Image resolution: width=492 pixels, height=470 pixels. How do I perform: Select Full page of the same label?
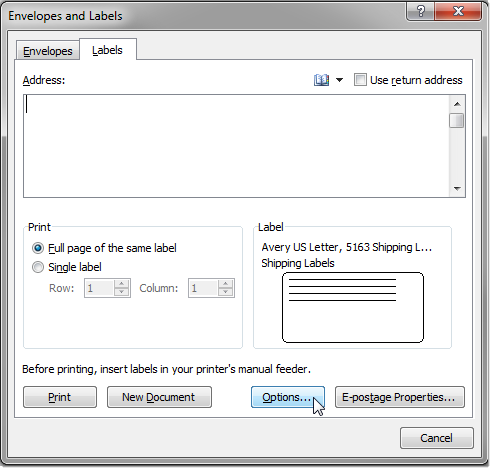[38, 248]
